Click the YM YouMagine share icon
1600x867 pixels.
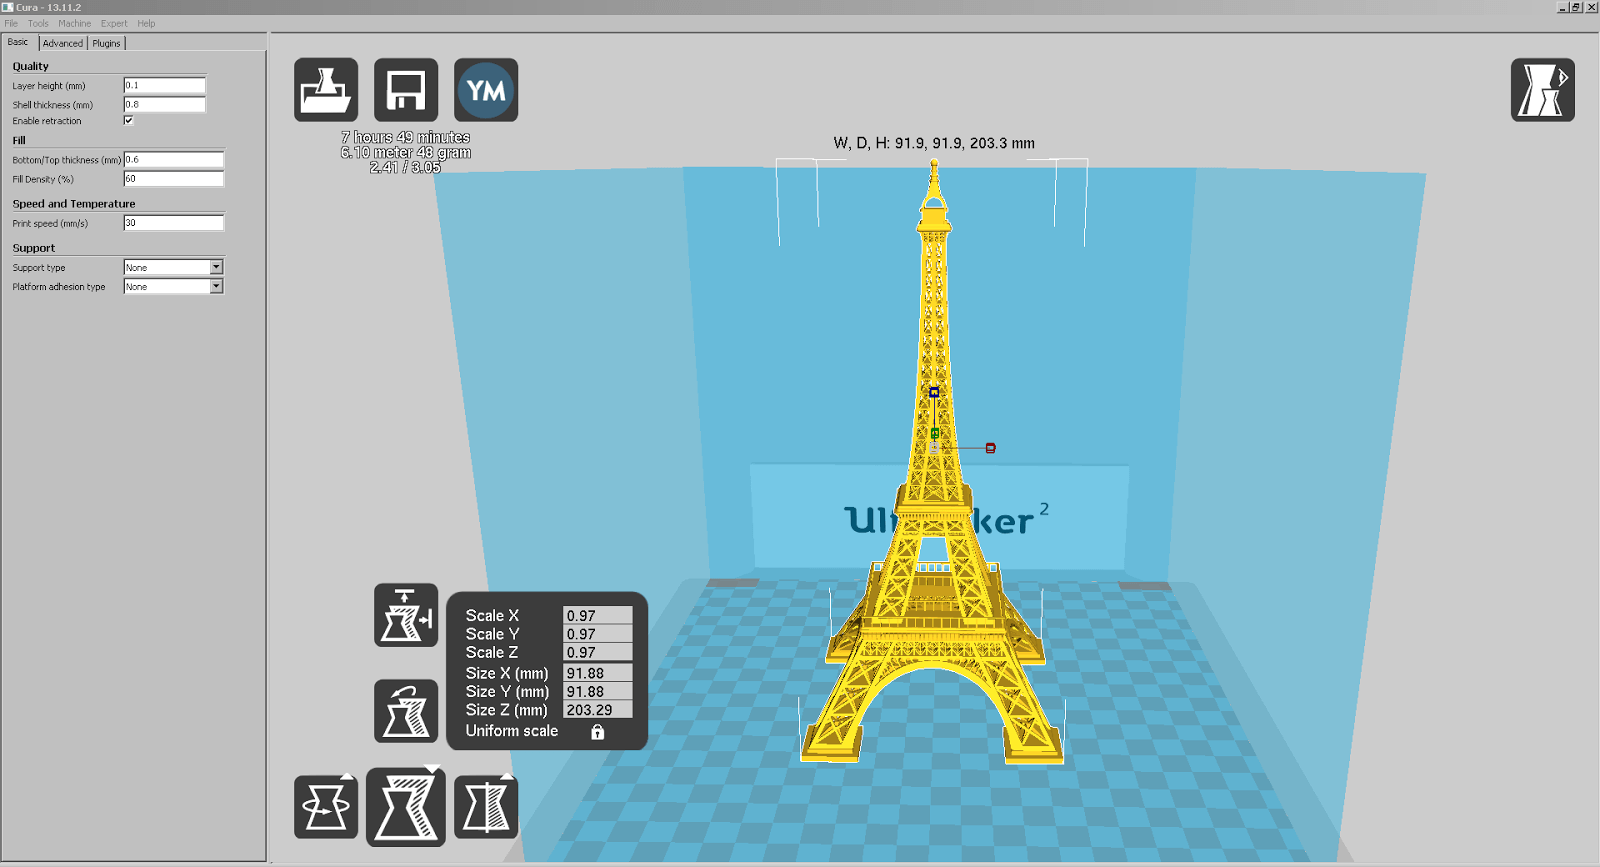(x=486, y=90)
